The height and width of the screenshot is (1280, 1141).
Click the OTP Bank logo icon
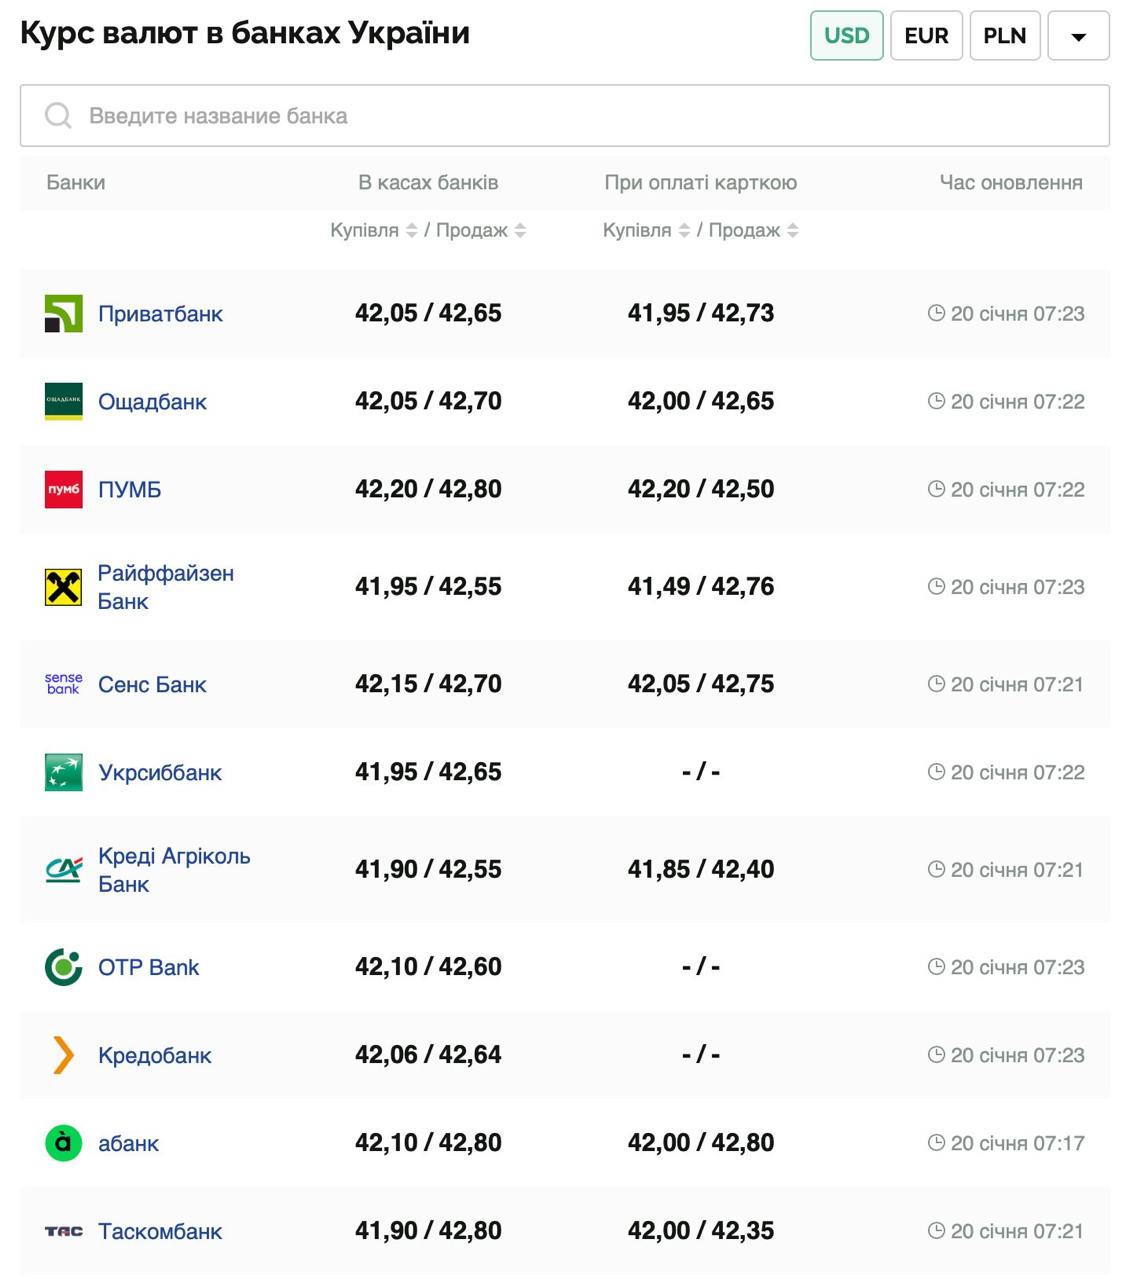pyautogui.click(x=63, y=967)
